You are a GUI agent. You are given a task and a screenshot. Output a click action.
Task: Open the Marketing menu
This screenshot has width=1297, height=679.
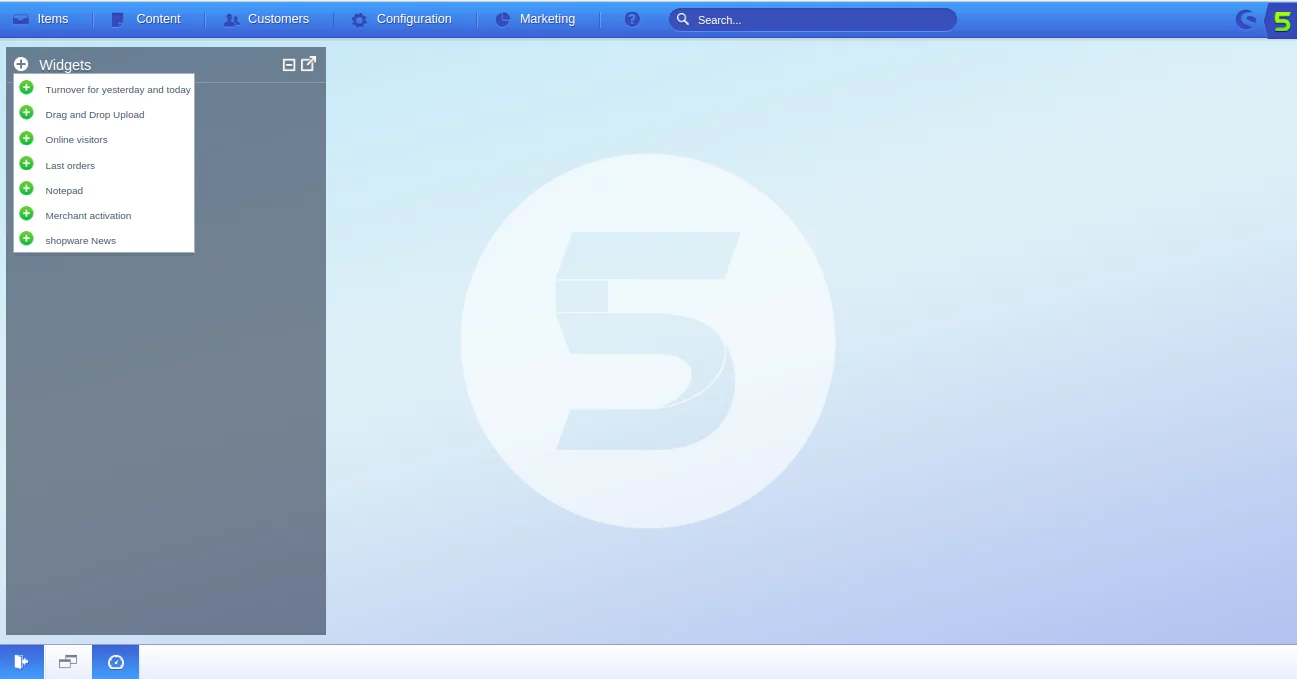pos(535,19)
